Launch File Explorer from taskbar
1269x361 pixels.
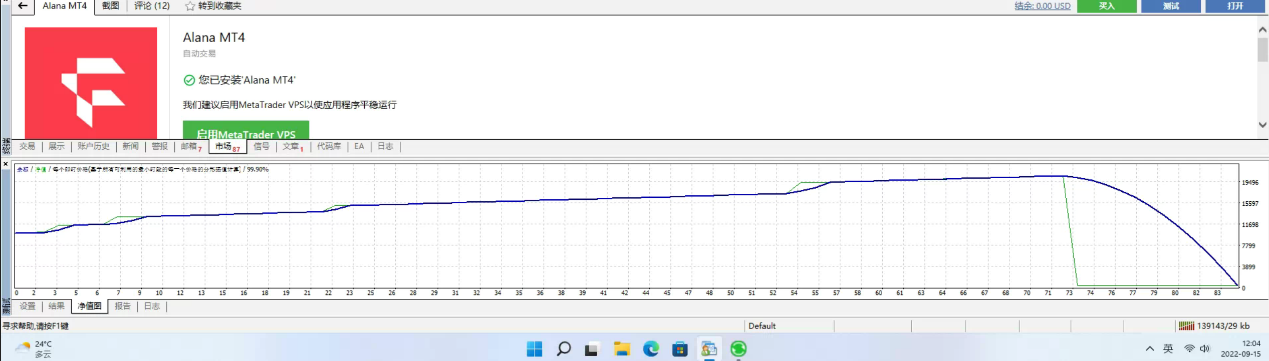(622, 348)
